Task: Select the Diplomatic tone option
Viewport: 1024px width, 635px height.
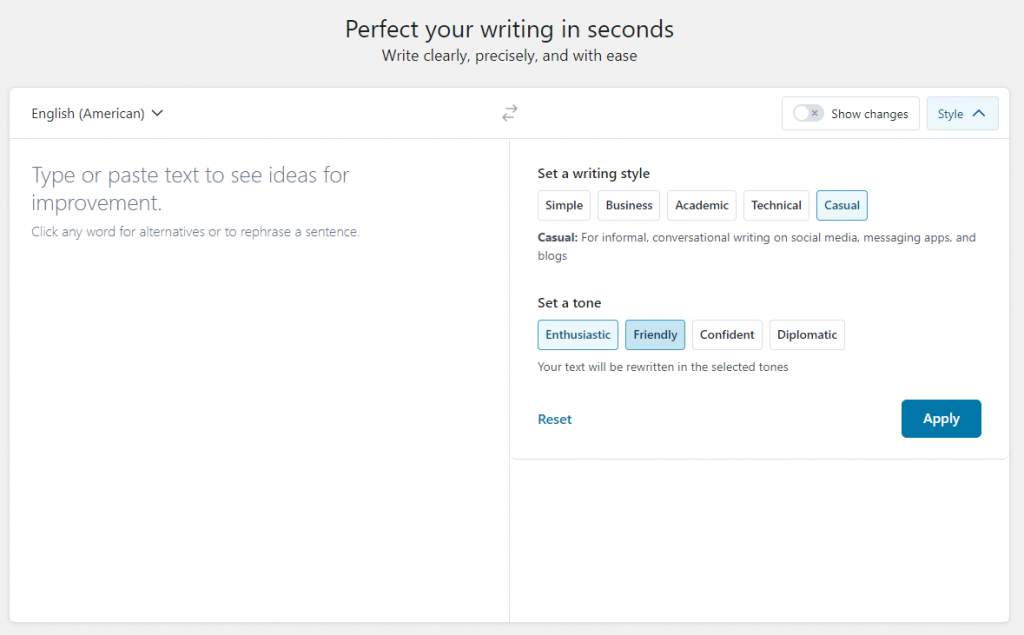Action: pyautogui.click(x=807, y=335)
